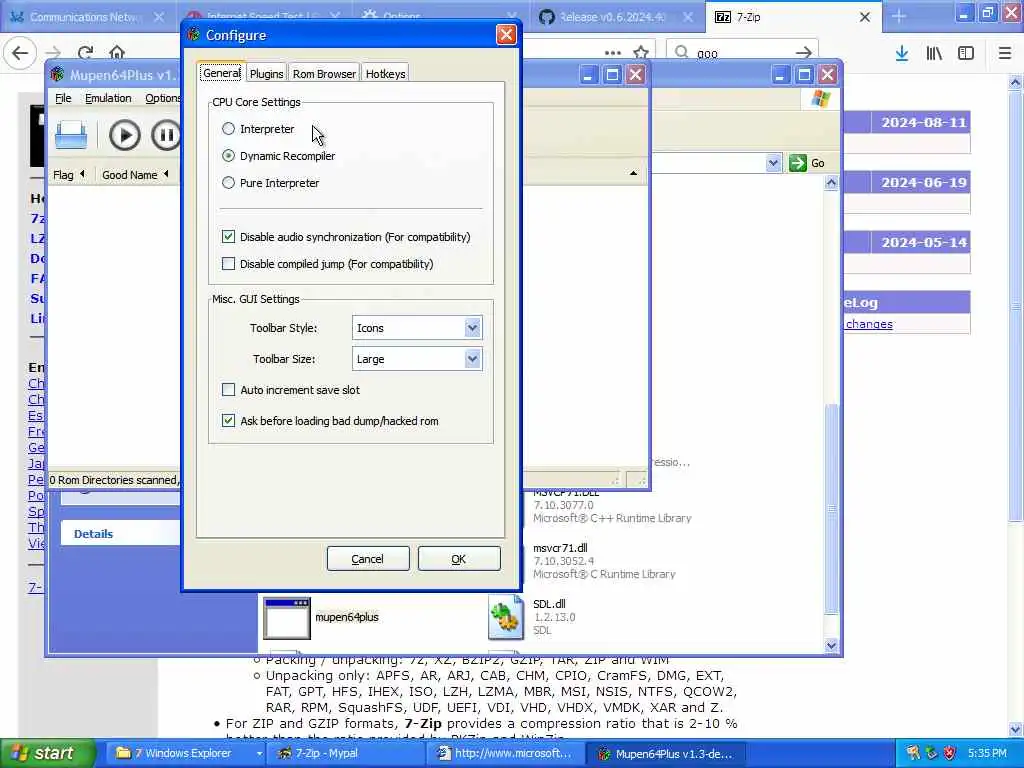The width and height of the screenshot is (1024, 768).
Task: Pause emulation with the pause icon
Action: pyautogui.click(x=166, y=135)
